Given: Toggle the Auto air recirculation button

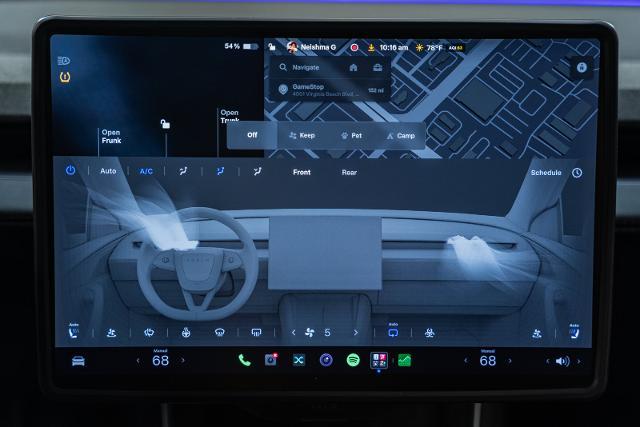Looking at the screenshot, I should click(x=393, y=331).
